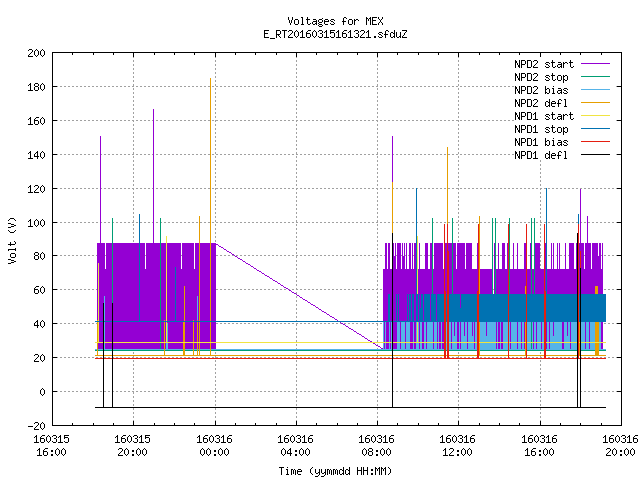
Task: Click the y-axis tick value 80
Action: (x=39, y=256)
